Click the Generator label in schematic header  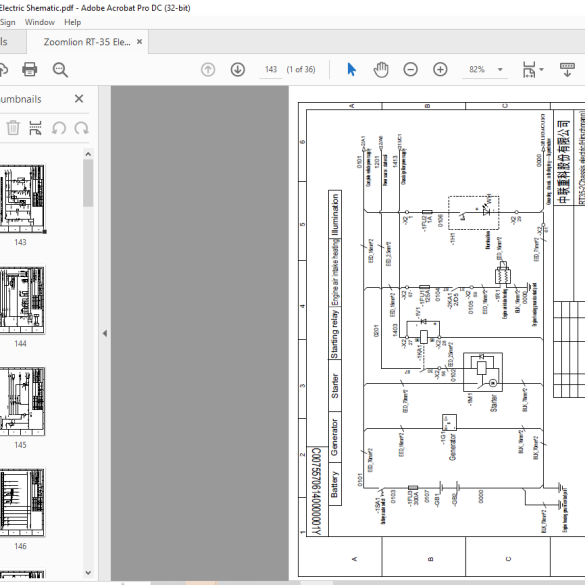point(334,437)
